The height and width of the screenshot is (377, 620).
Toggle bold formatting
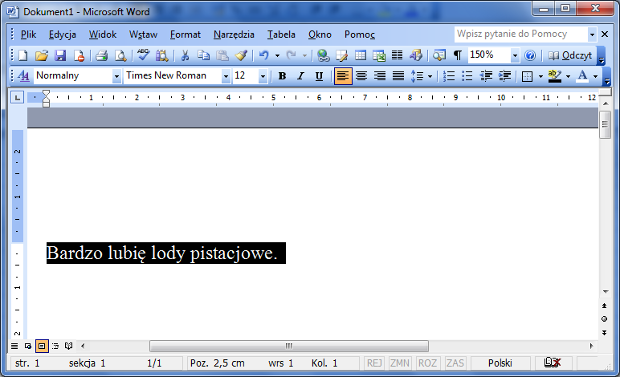[282, 76]
